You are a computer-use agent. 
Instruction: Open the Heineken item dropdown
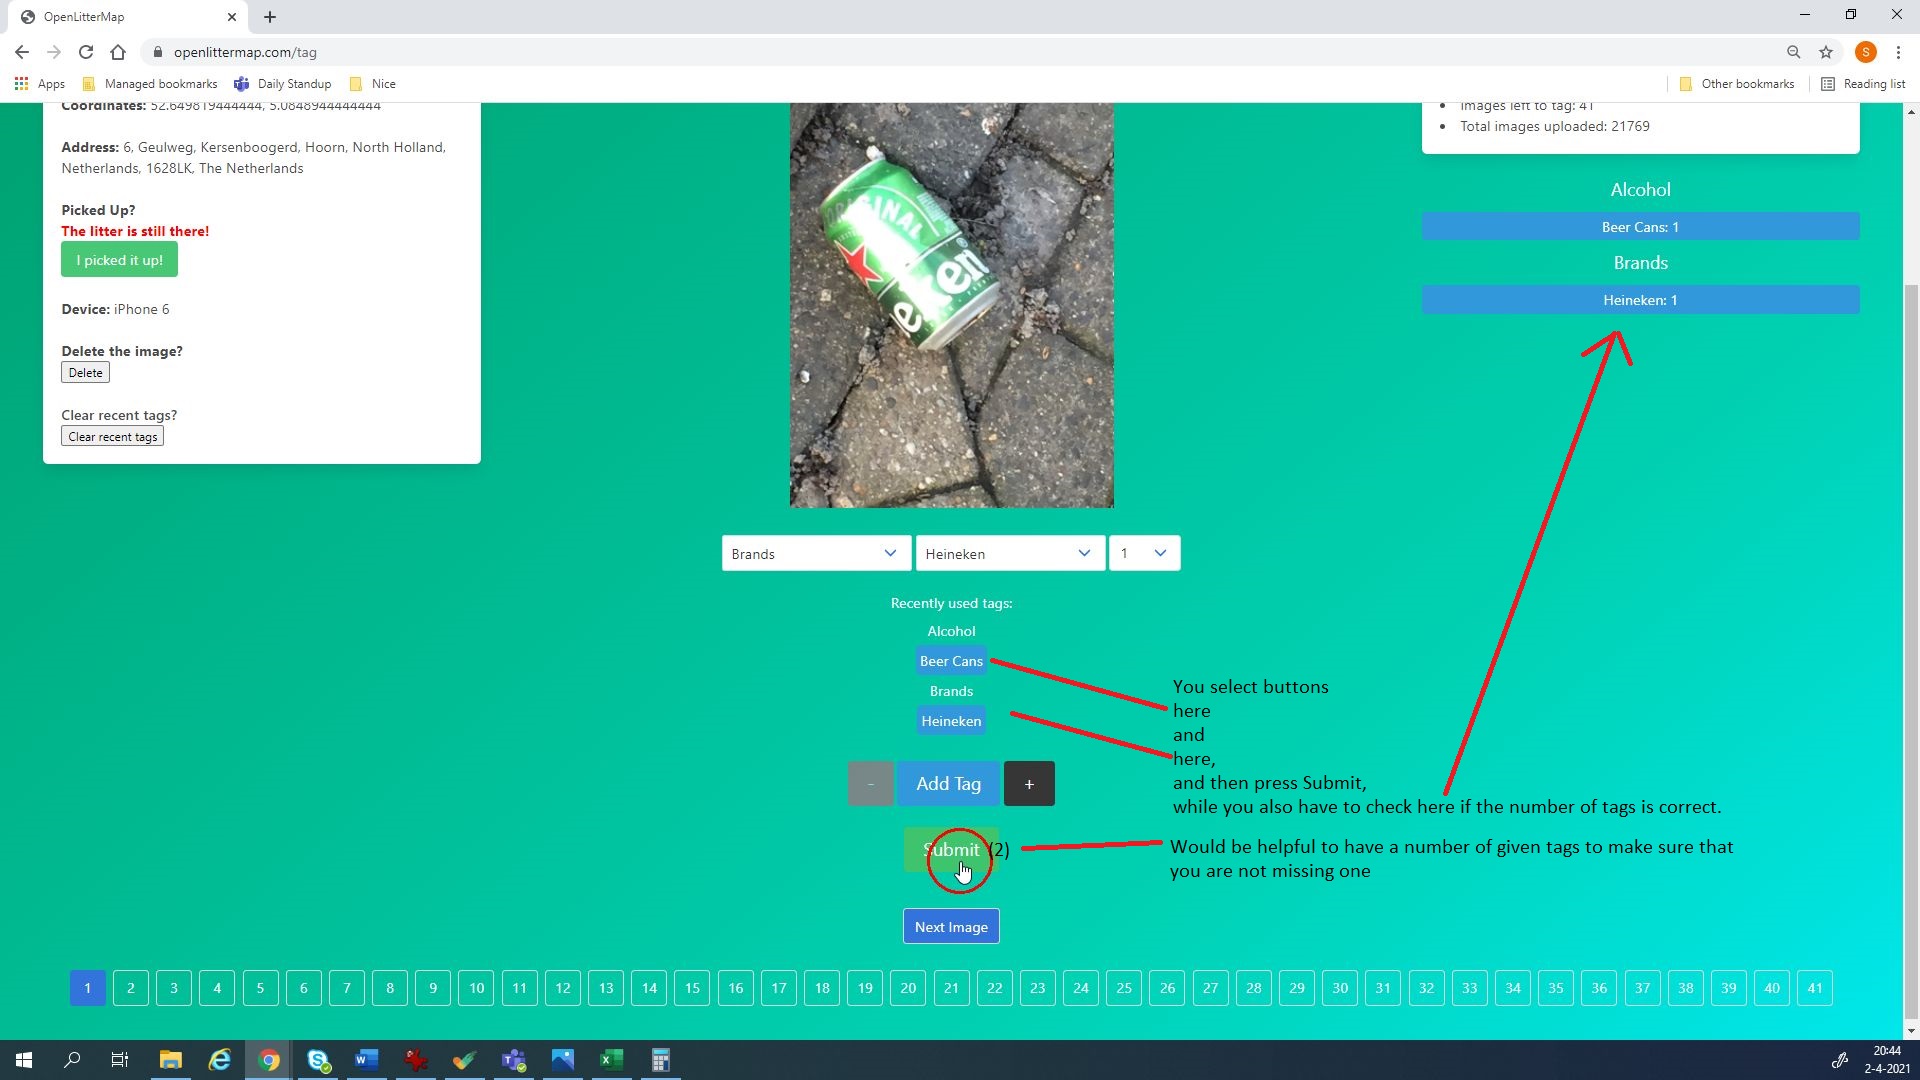point(1009,553)
